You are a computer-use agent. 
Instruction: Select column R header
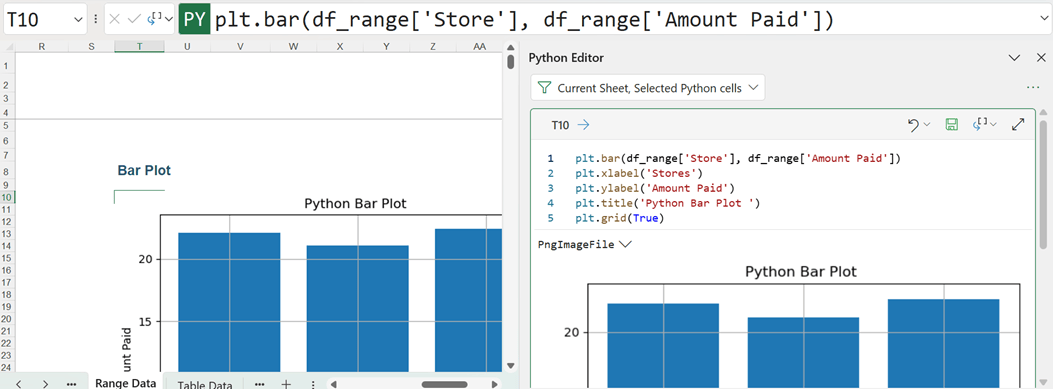(x=42, y=46)
